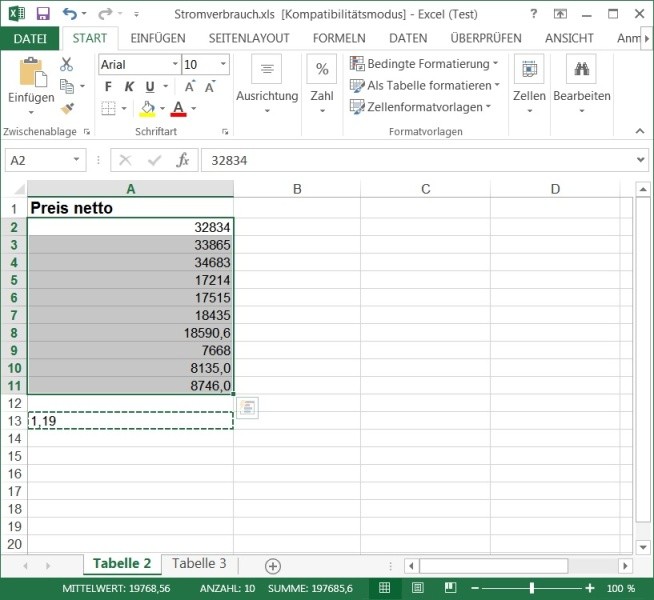Click Als Tabelle formatieren icon
Viewport: 654px width, 600px height.
click(x=357, y=85)
